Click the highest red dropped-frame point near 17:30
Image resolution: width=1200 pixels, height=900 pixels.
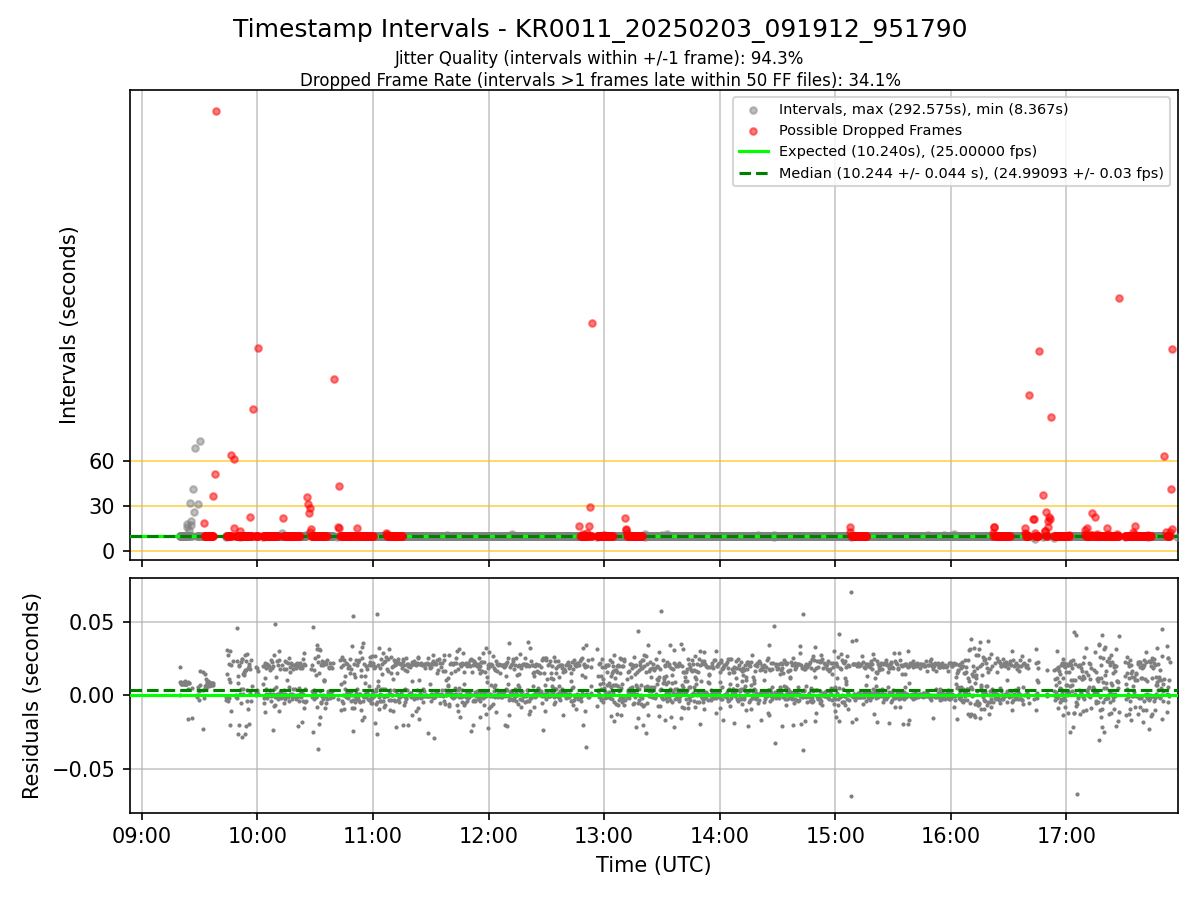tap(1119, 298)
